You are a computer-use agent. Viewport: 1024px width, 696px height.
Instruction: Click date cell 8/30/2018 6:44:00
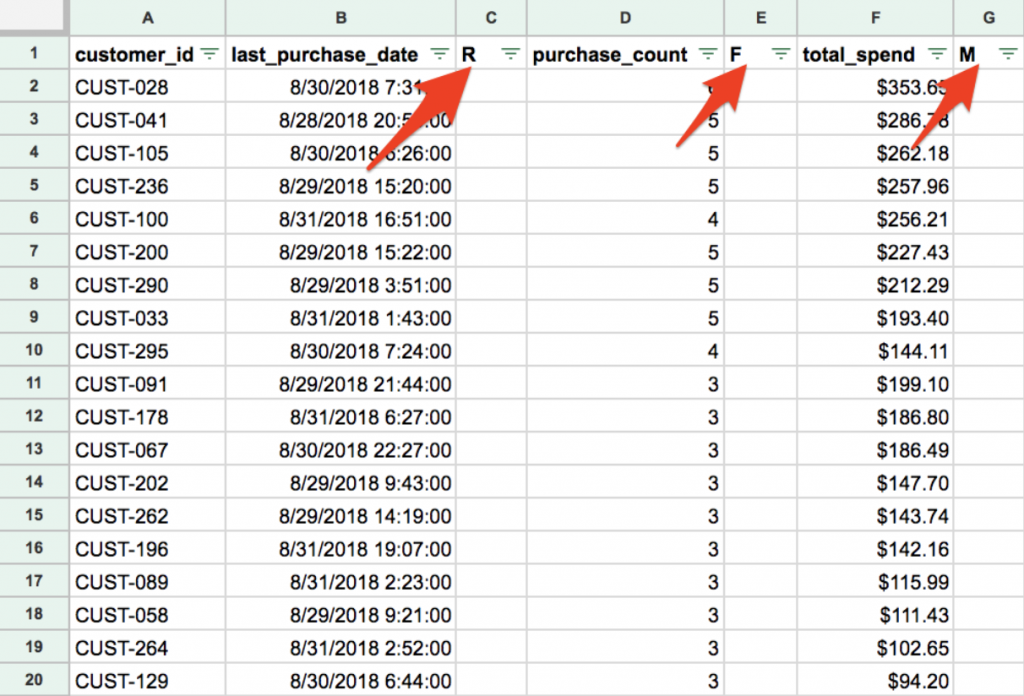[x=341, y=680]
